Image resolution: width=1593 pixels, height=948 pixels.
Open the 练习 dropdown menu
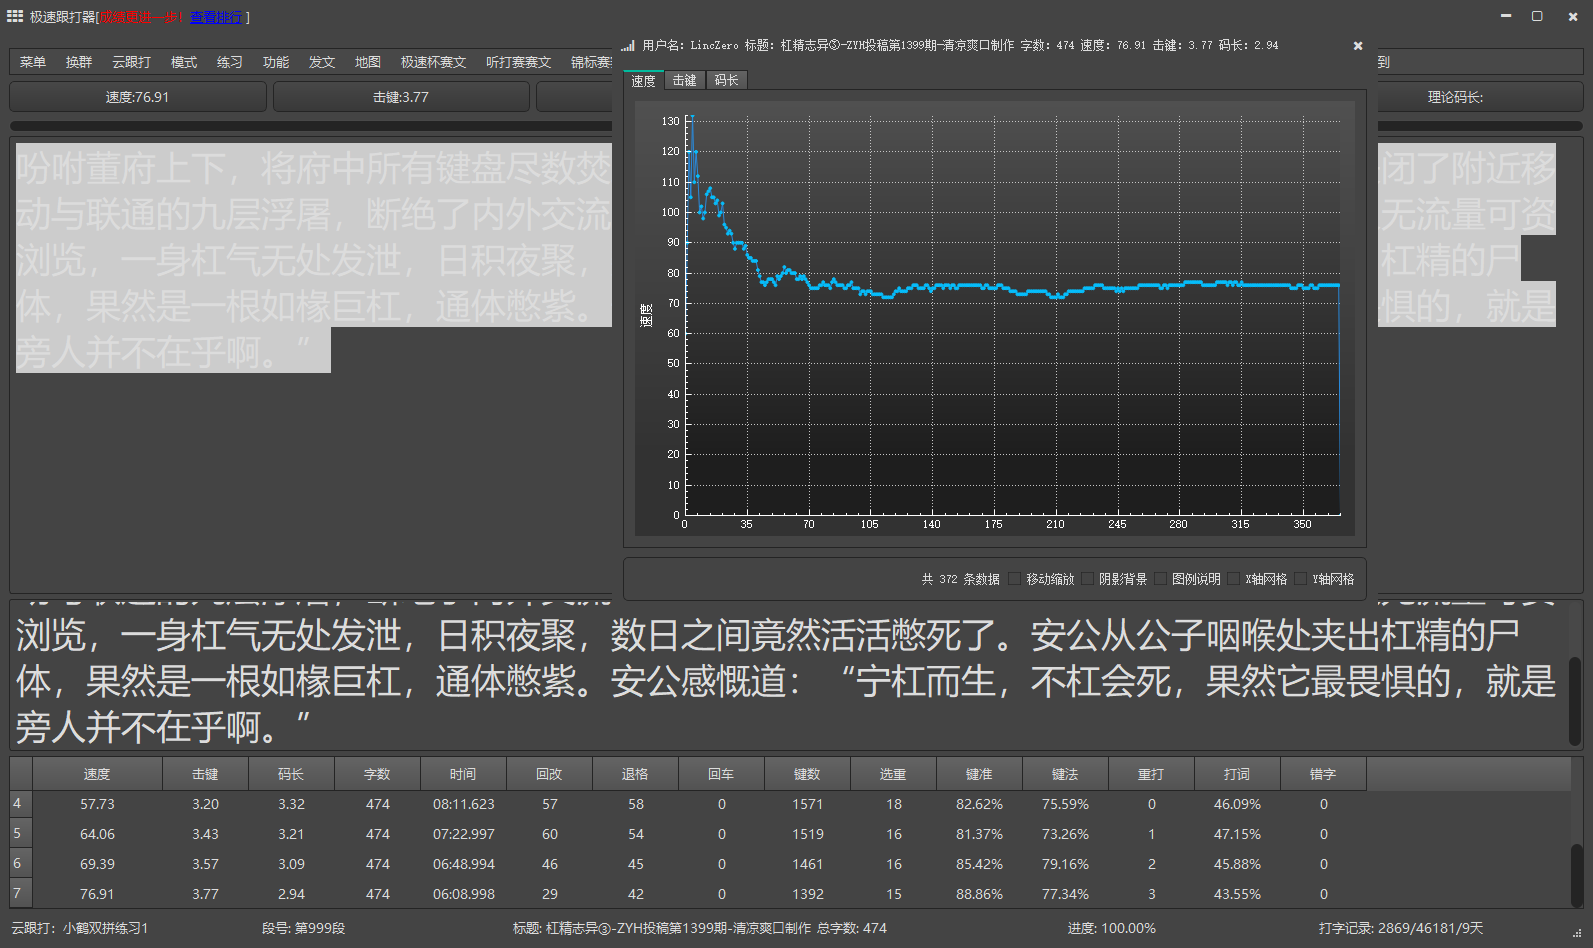click(x=230, y=62)
